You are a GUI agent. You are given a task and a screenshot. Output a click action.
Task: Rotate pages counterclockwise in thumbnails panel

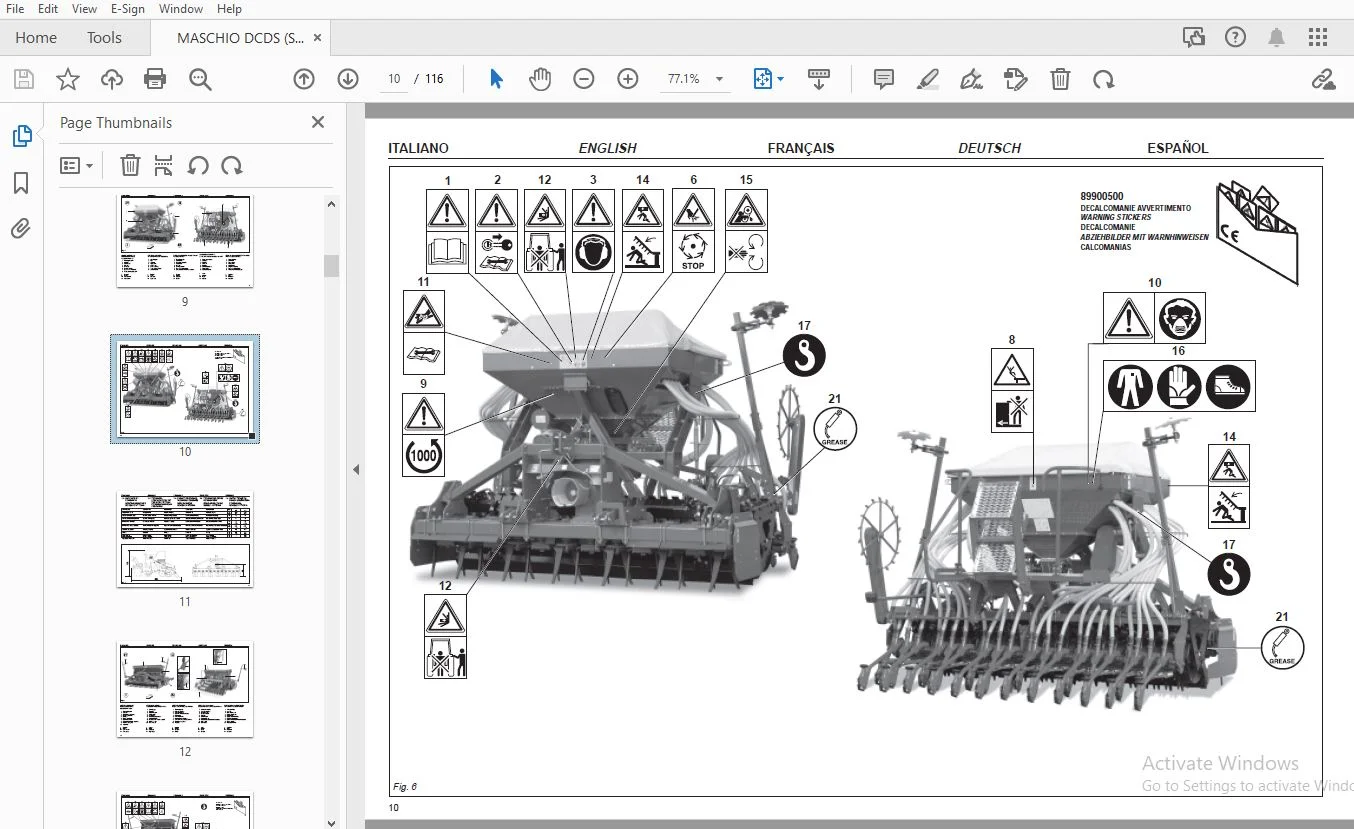click(x=198, y=166)
